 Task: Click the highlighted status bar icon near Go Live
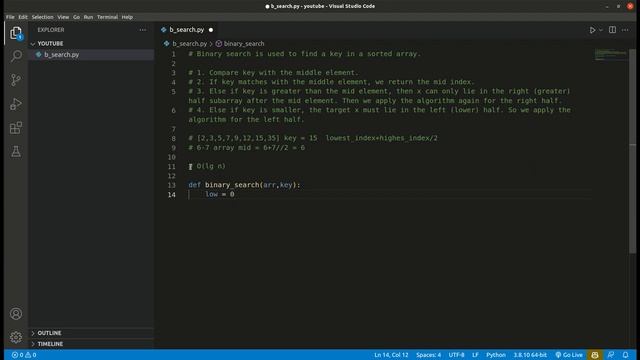[x=595, y=355]
